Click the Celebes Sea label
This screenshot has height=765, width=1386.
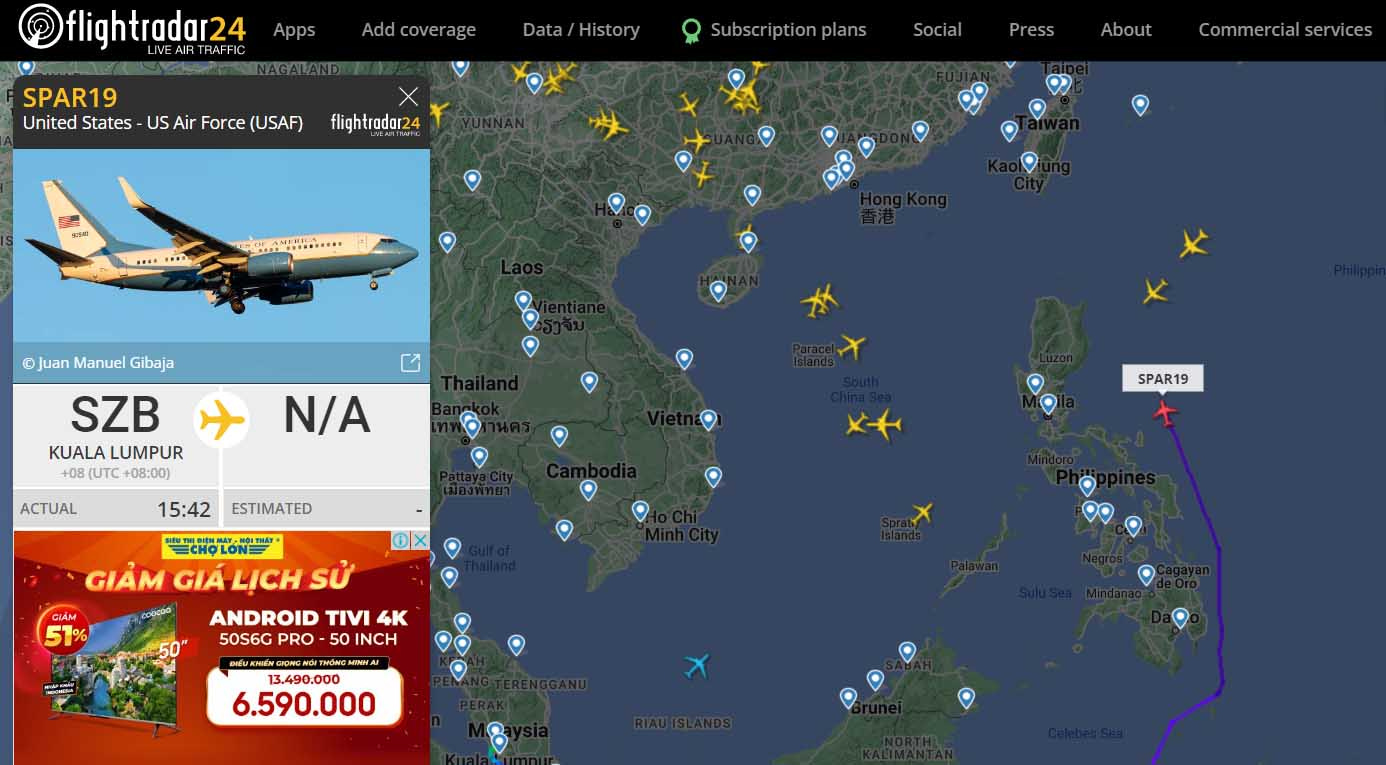pyautogui.click(x=1085, y=734)
